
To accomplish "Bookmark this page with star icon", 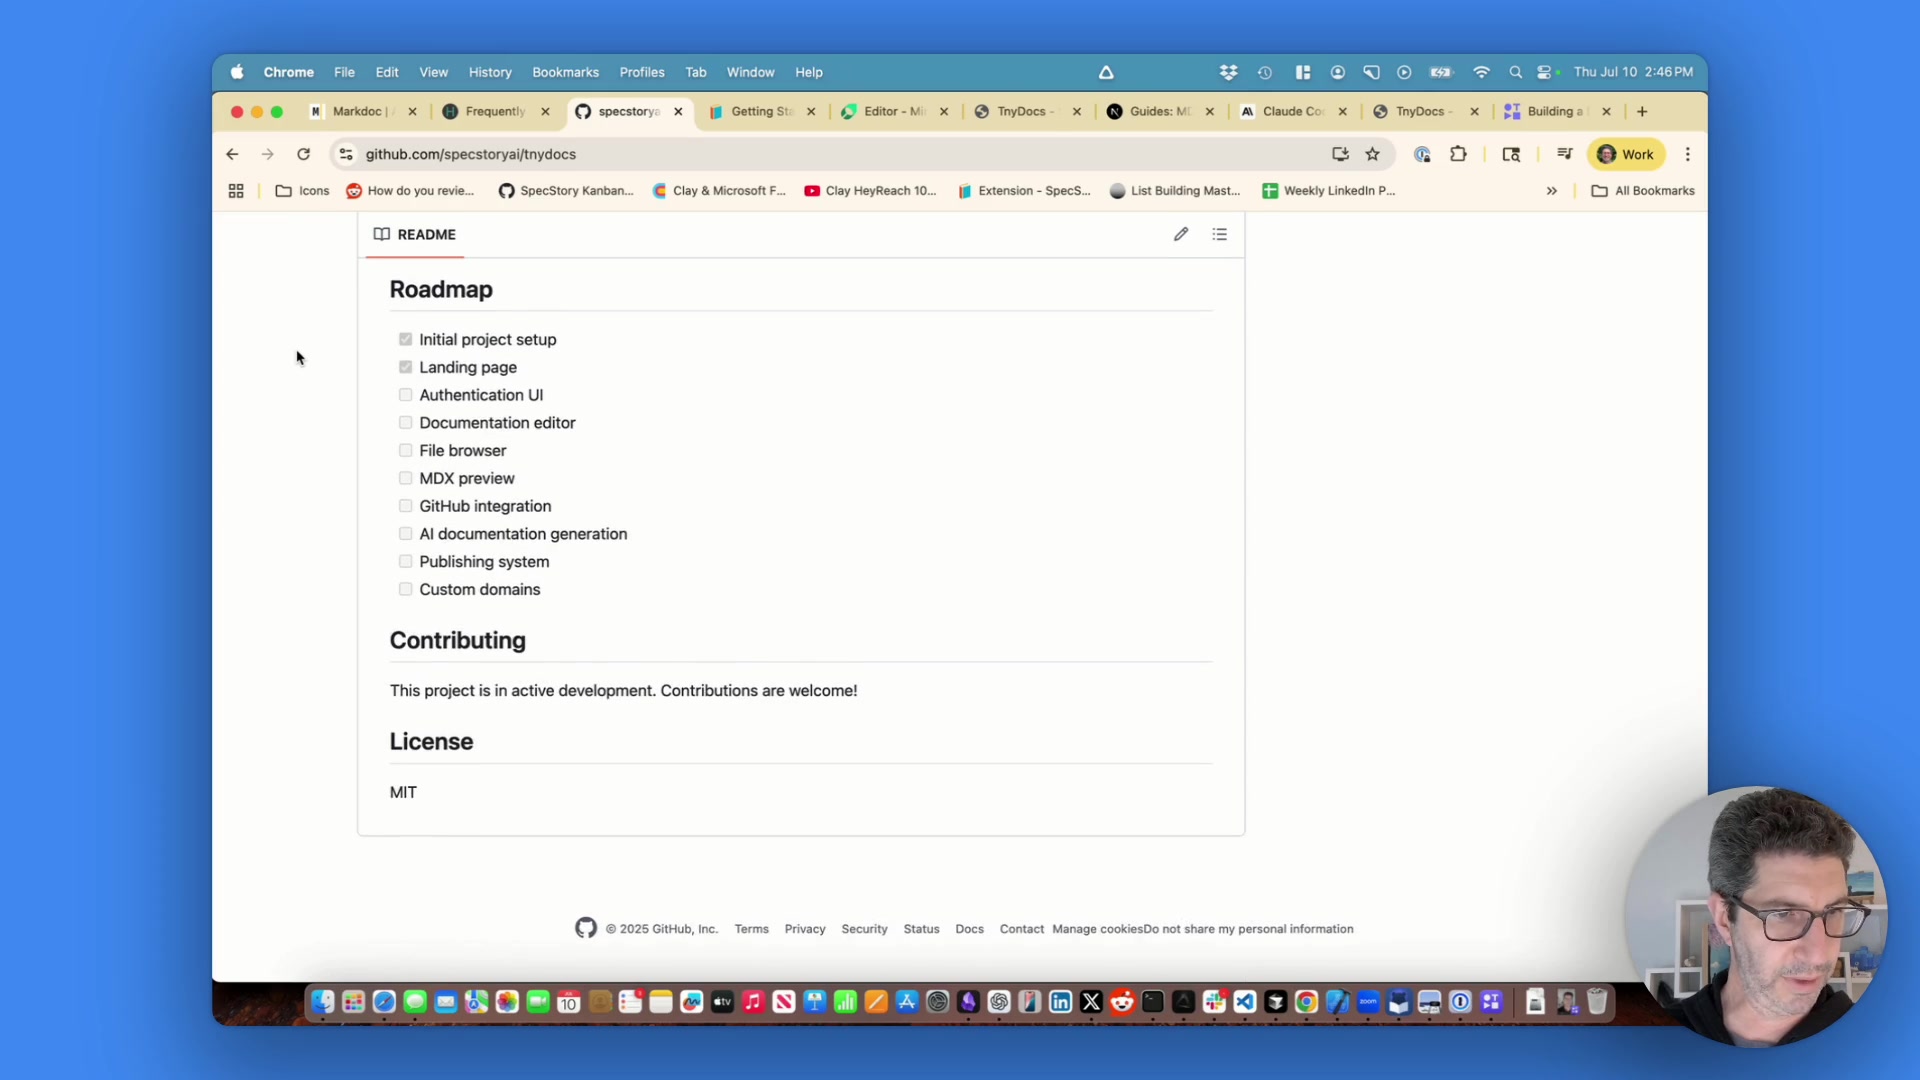I will point(1373,154).
